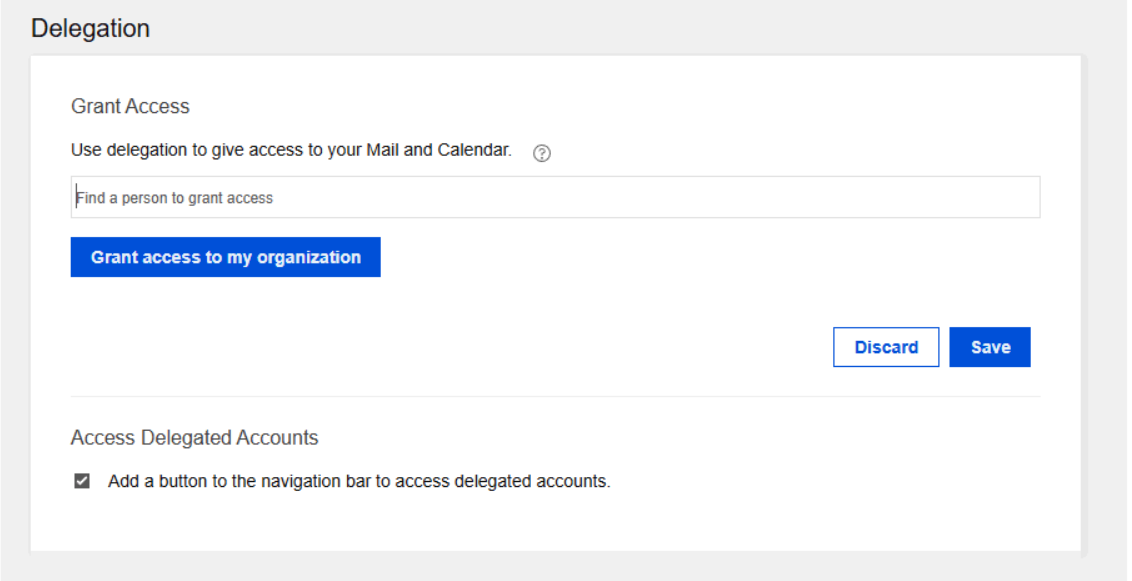Uncheck the delegated accounts navigation checkbox
This screenshot has height=581, width=1132.
coord(82,481)
